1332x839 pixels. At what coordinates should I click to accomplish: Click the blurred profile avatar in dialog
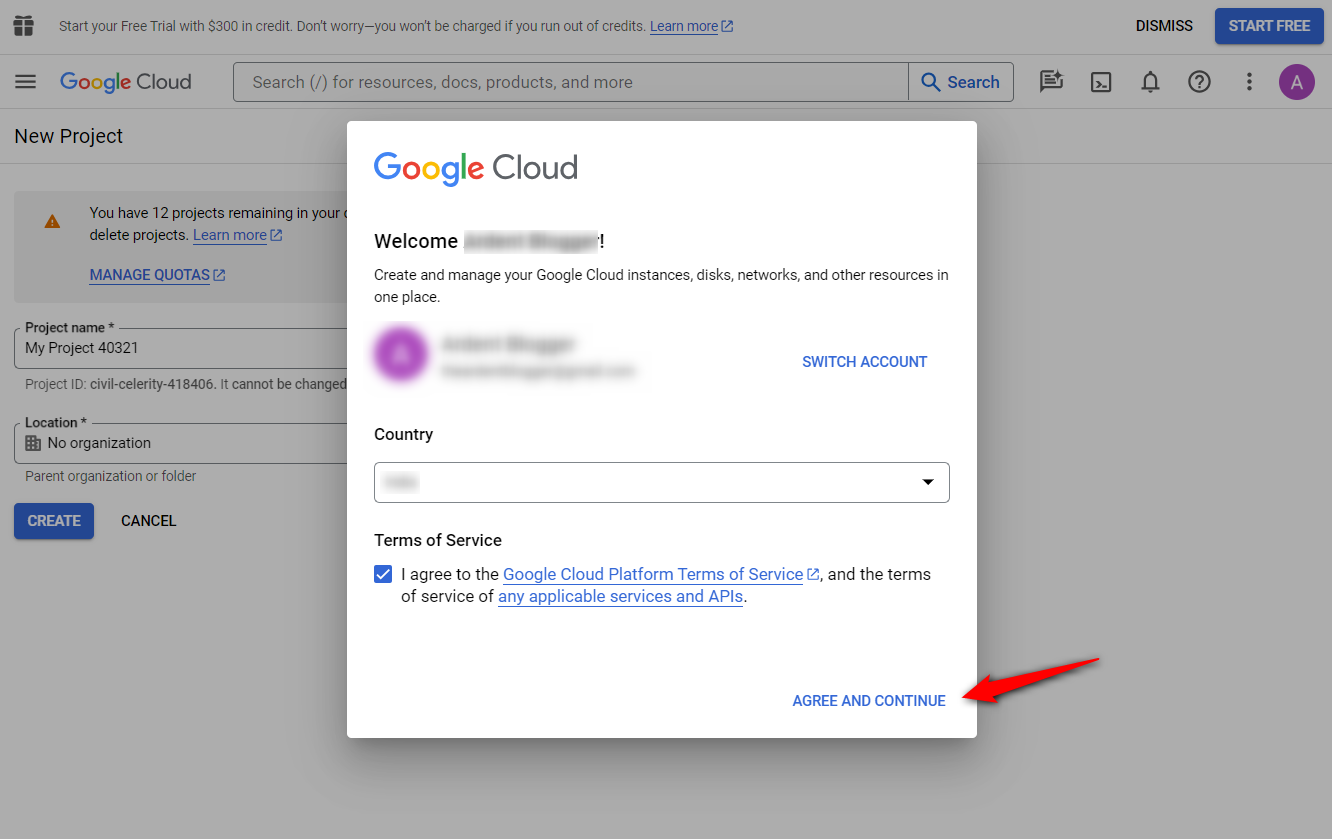pyautogui.click(x=400, y=353)
